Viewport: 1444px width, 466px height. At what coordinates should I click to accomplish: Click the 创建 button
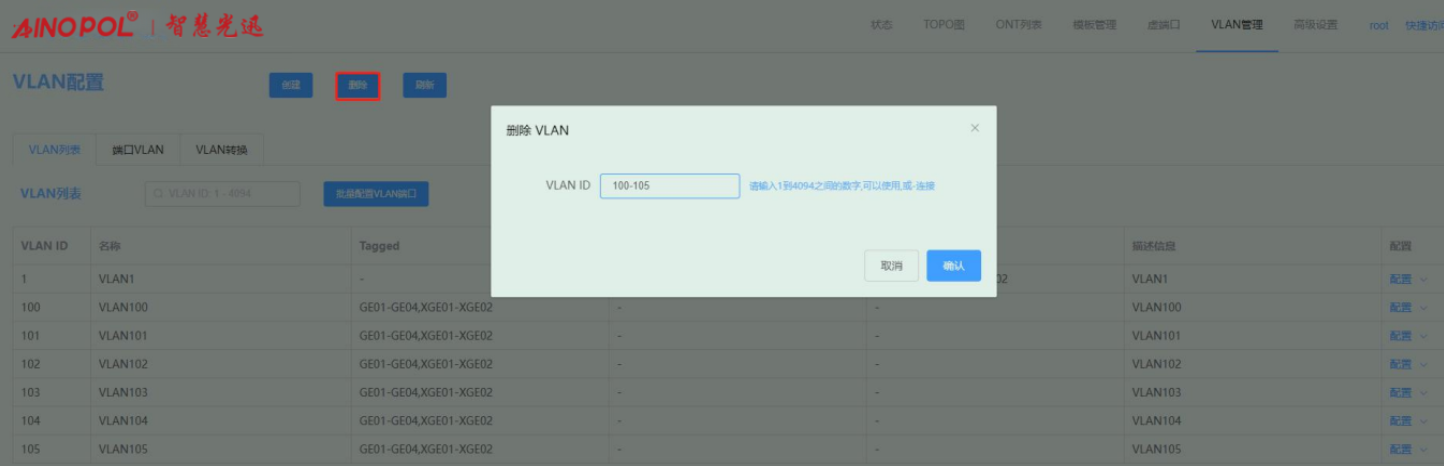(x=290, y=86)
